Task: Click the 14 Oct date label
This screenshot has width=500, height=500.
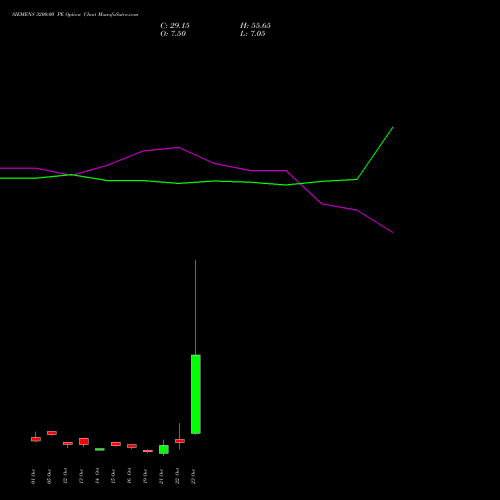Action: click(x=97, y=476)
